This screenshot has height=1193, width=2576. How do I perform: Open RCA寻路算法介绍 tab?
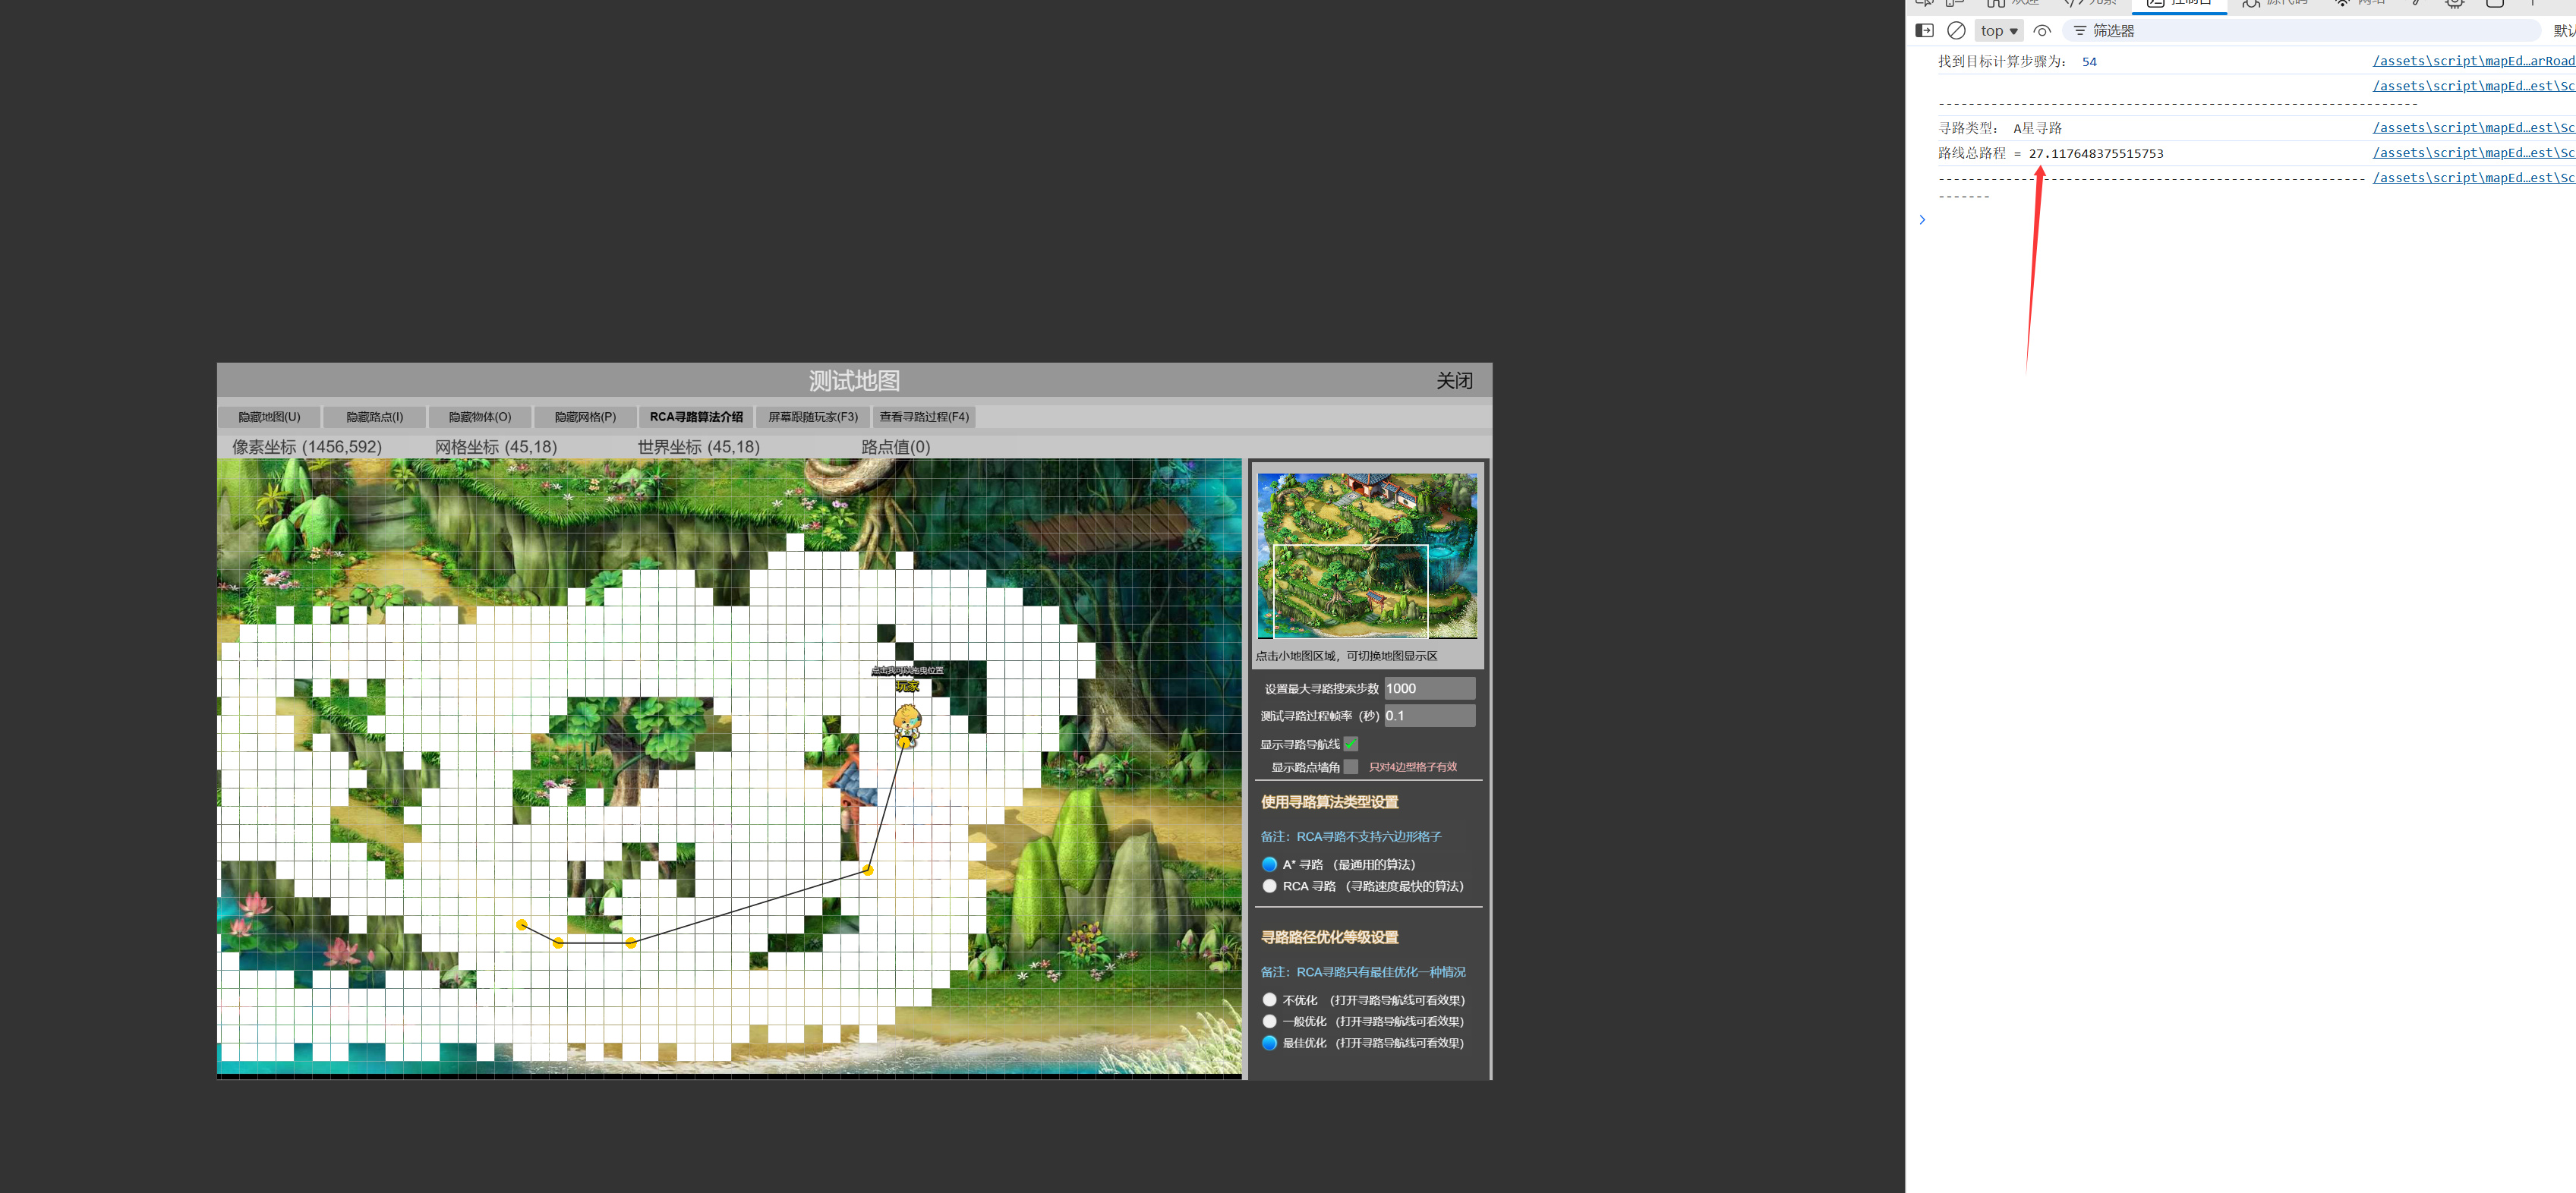click(695, 417)
